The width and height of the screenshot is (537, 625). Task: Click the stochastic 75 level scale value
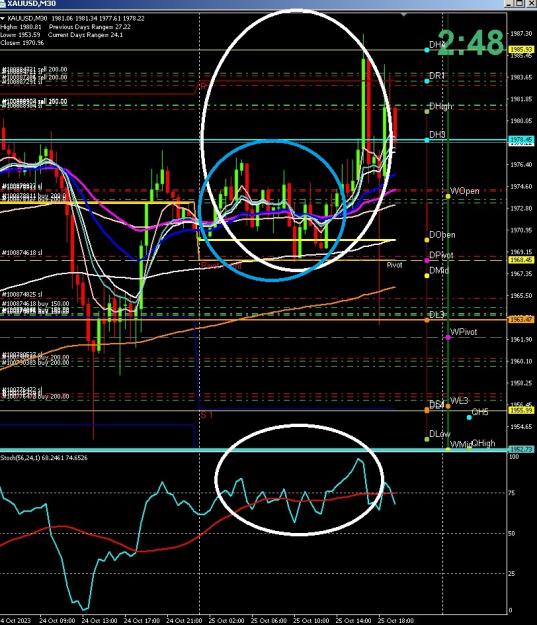[512, 493]
